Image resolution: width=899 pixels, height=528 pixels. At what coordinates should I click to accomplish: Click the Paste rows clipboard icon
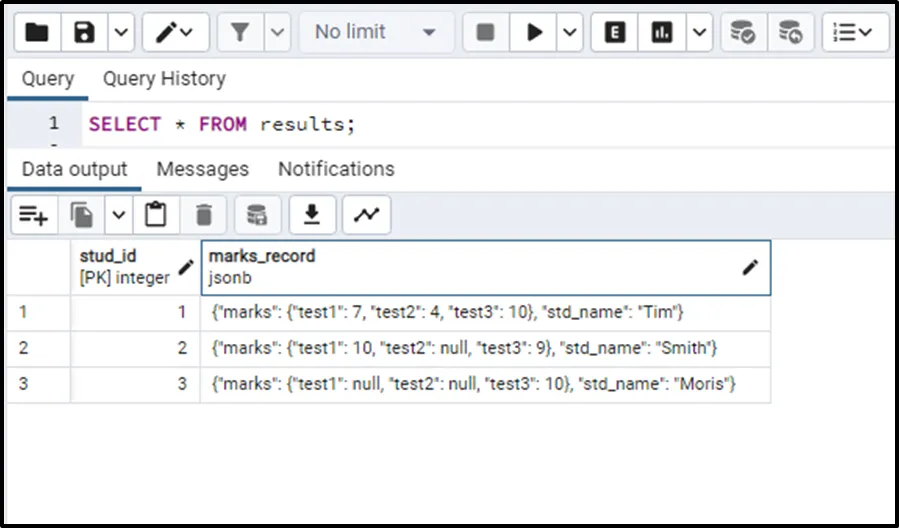155,214
